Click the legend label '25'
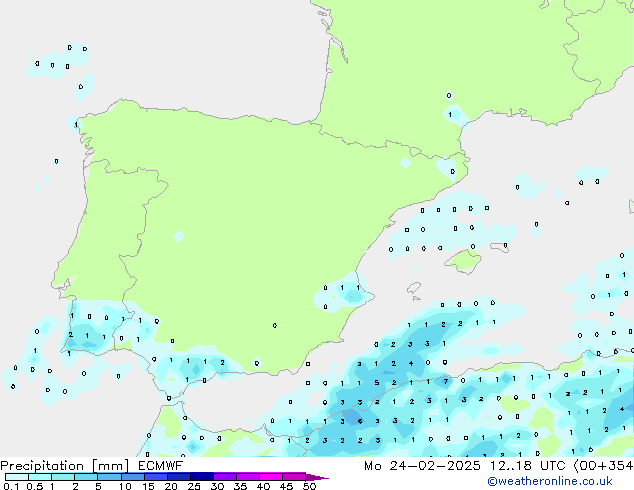Image resolution: width=634 pixels, height=490 pixels. tap(194, 486)
